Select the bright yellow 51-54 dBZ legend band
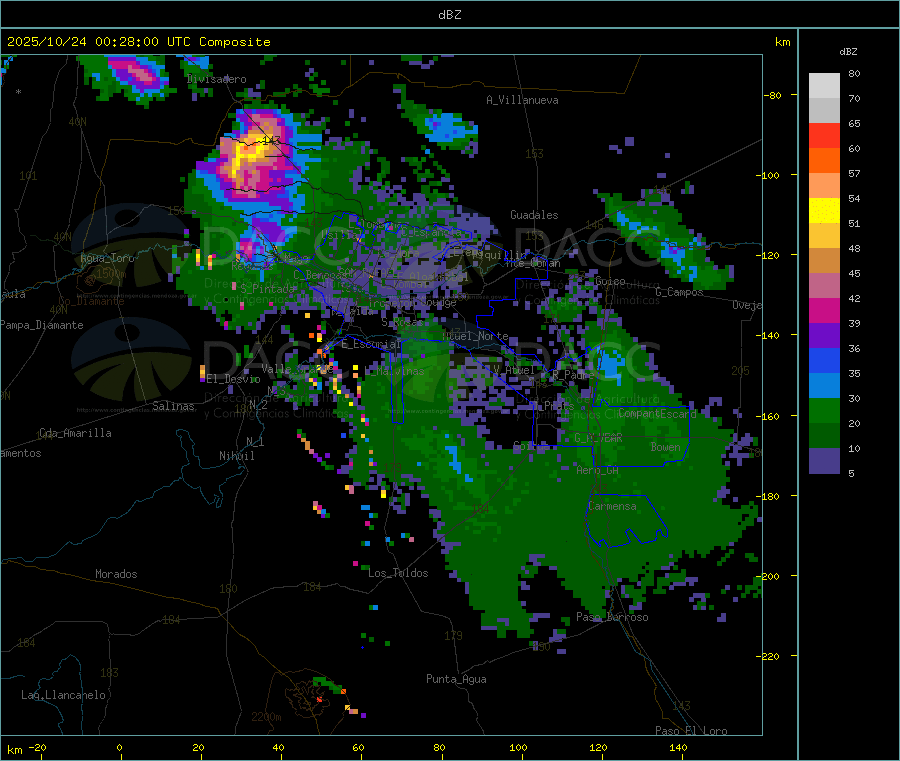Screen dimensions: 900x761 pyautogui.click(x=824, y=211)
